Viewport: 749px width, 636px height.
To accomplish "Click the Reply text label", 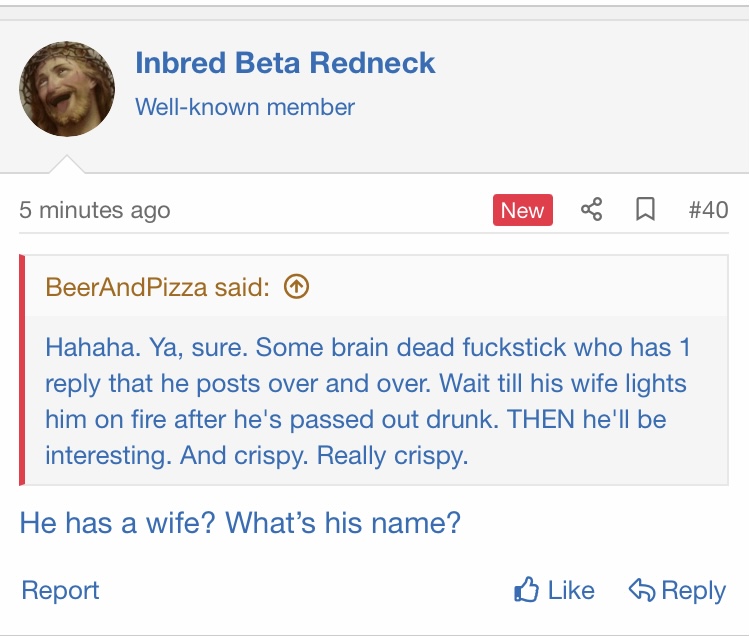I will pyautogui.click(x=693, y=590).
